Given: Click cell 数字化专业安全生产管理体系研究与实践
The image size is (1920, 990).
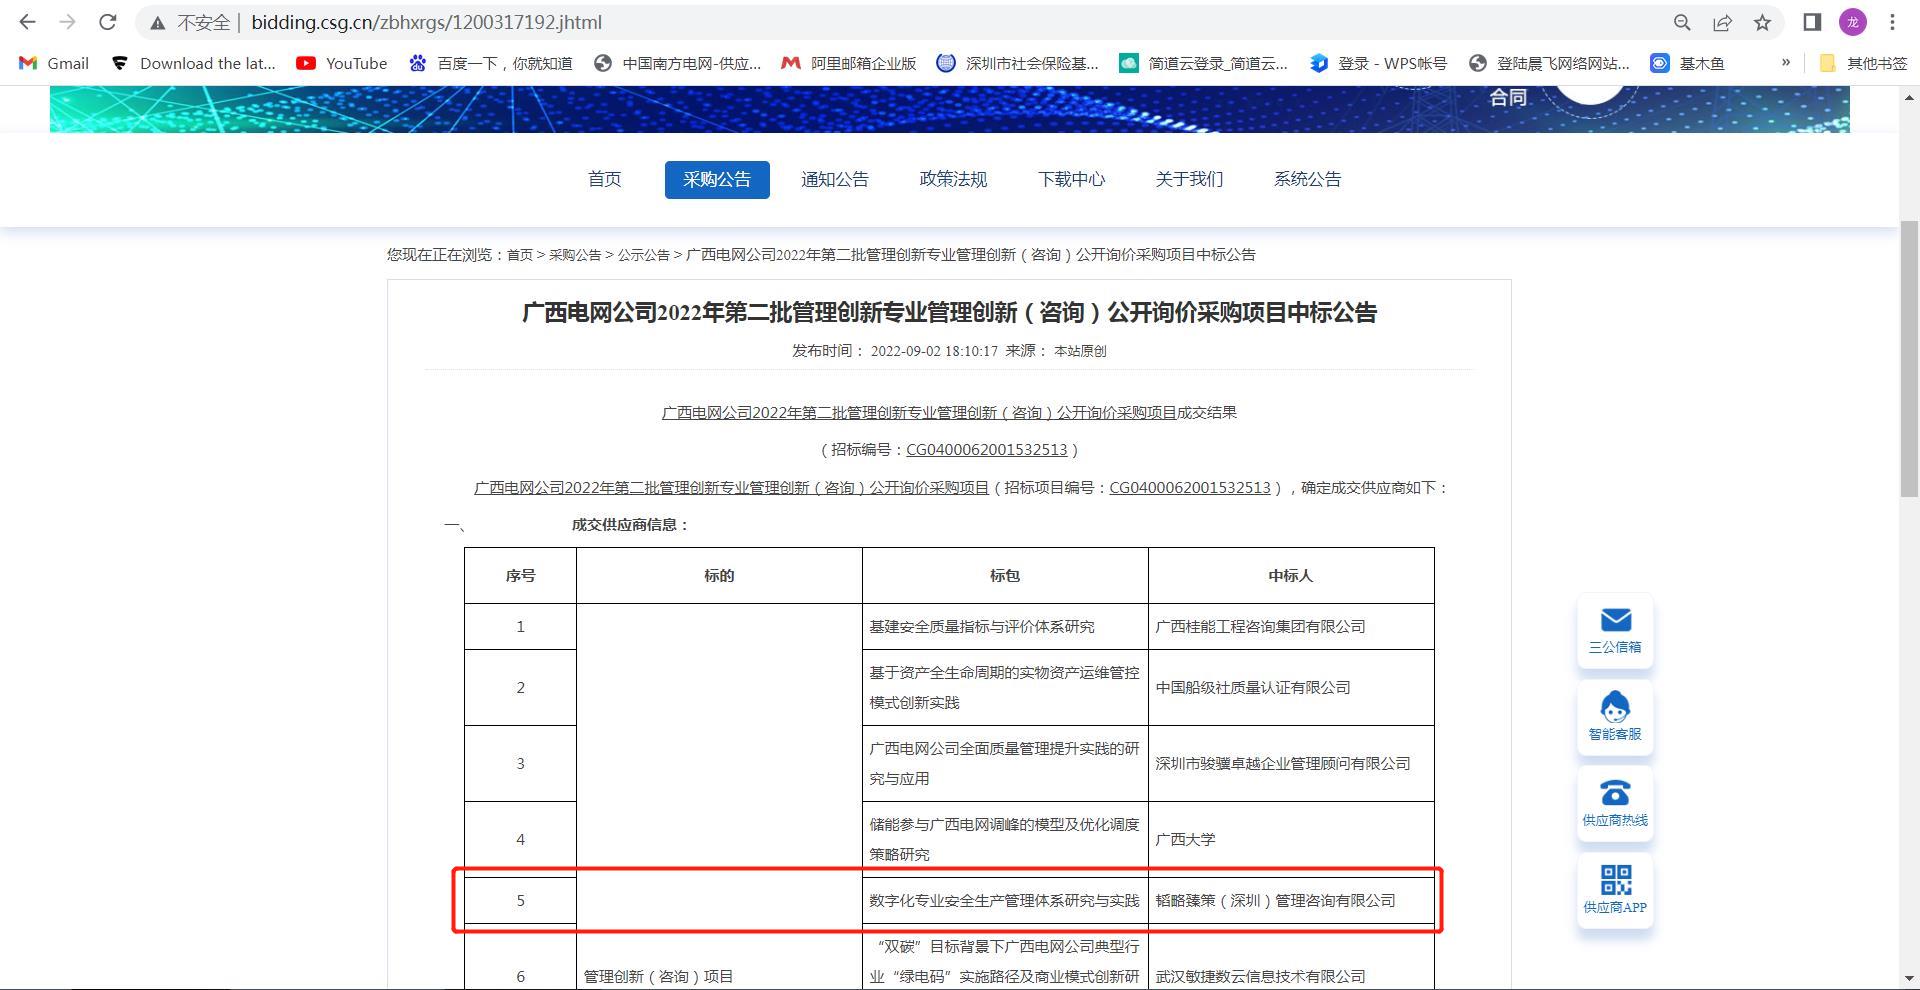Looking at the screenshot, I should pyautogui.click(x=1005, y=901).
